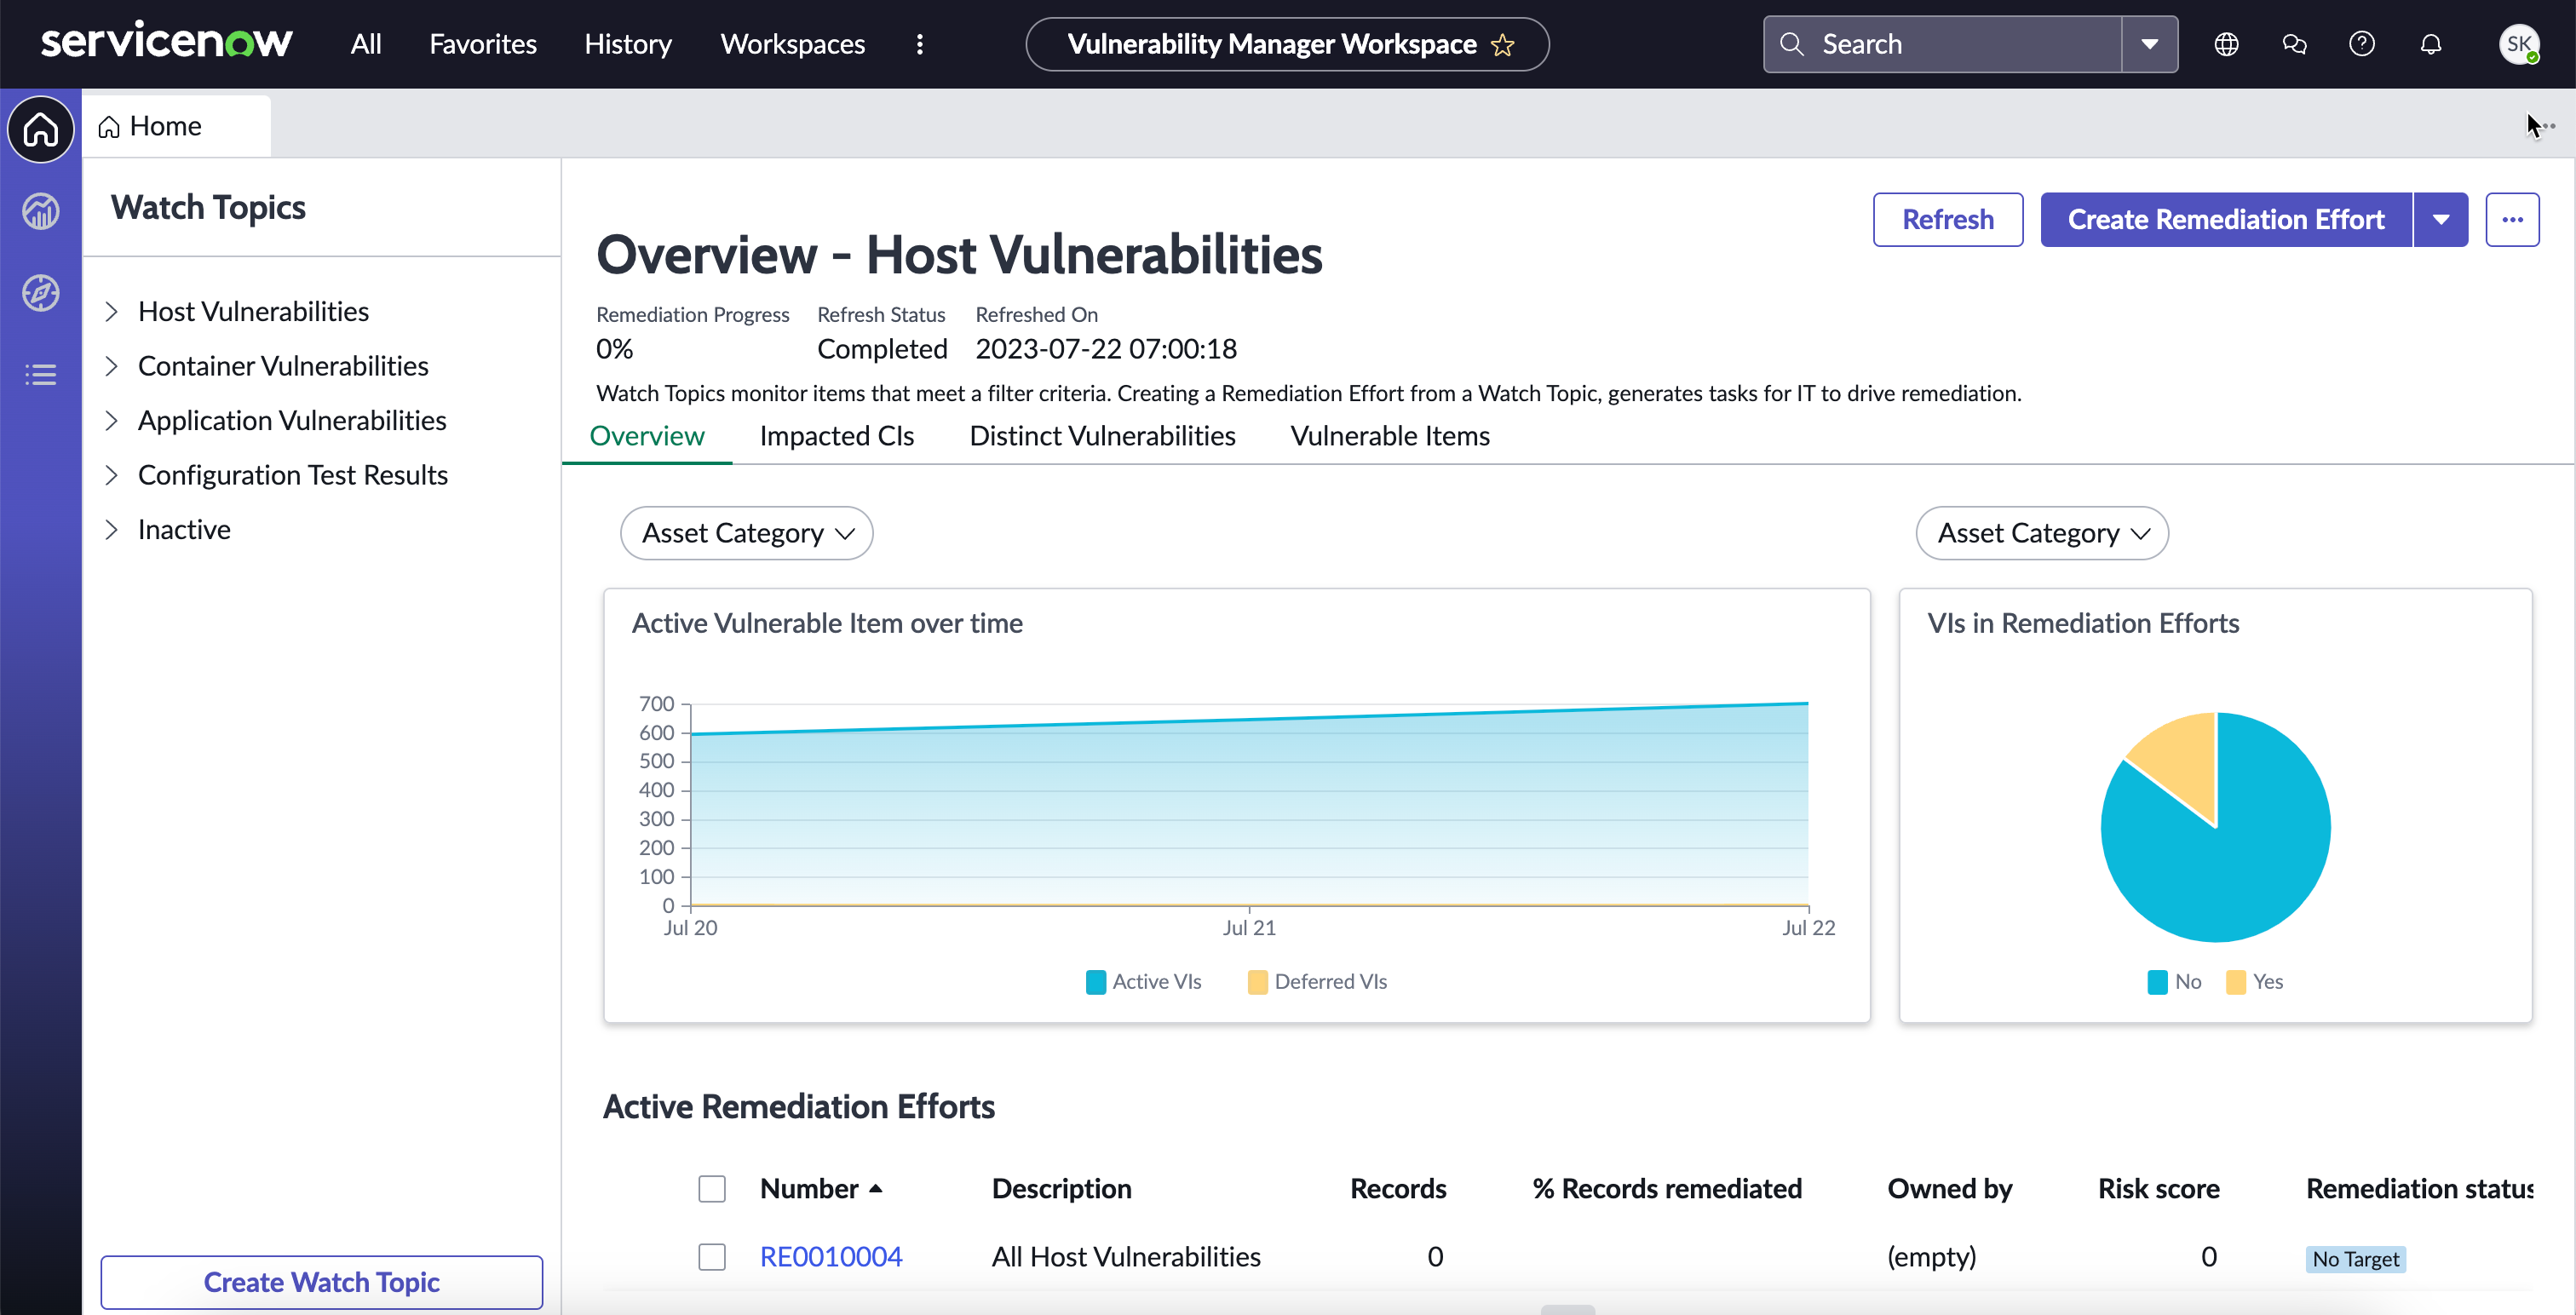Open the SK user profile avatar
Viewport: 2576px width, 1315px height.
coord(2519,44)
